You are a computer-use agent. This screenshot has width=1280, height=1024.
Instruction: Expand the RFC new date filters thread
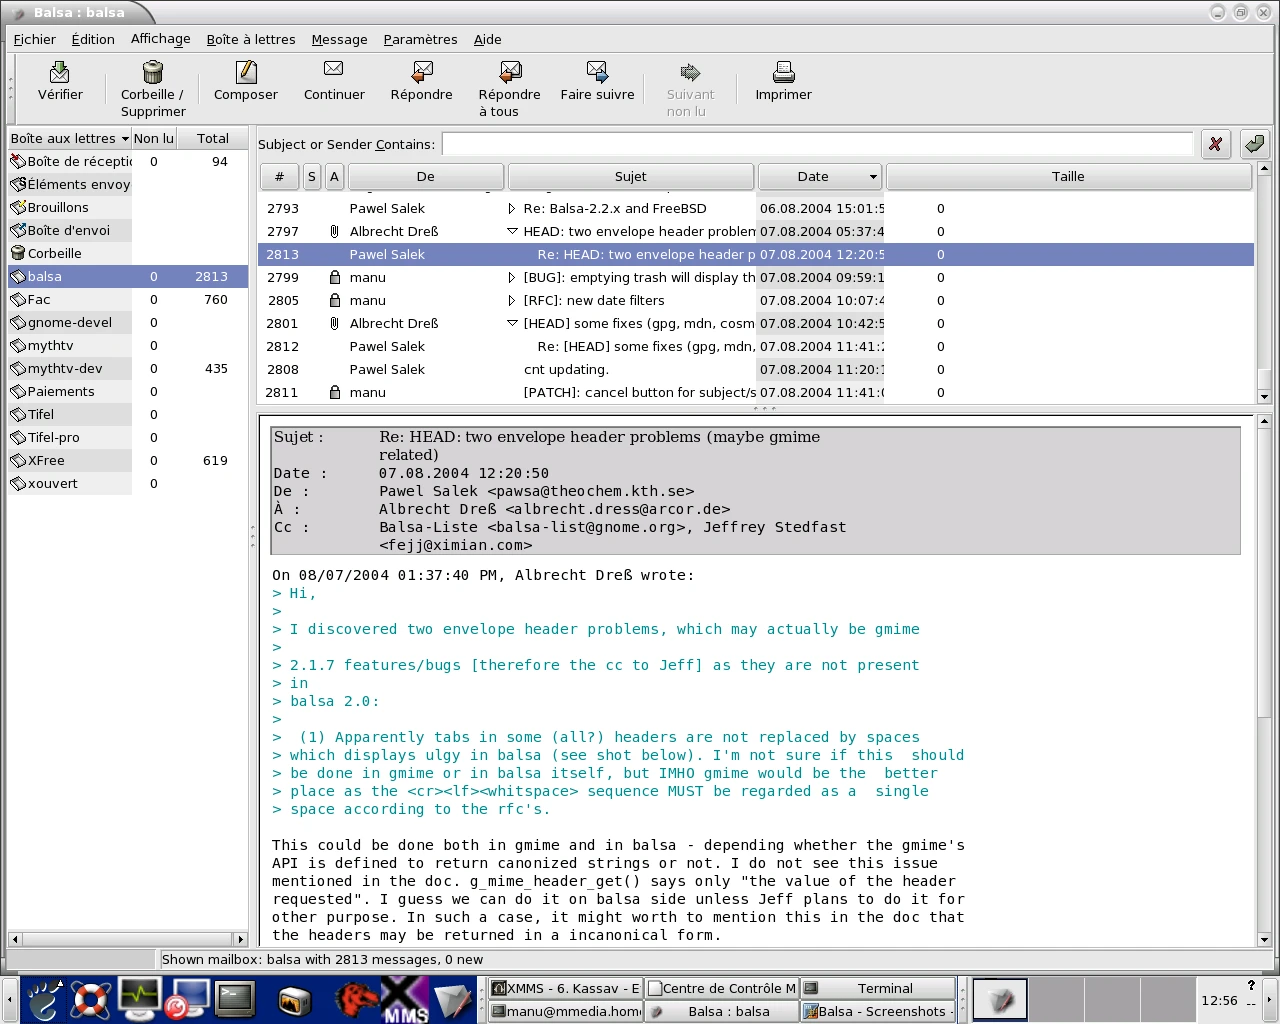(x=512, y=301)
